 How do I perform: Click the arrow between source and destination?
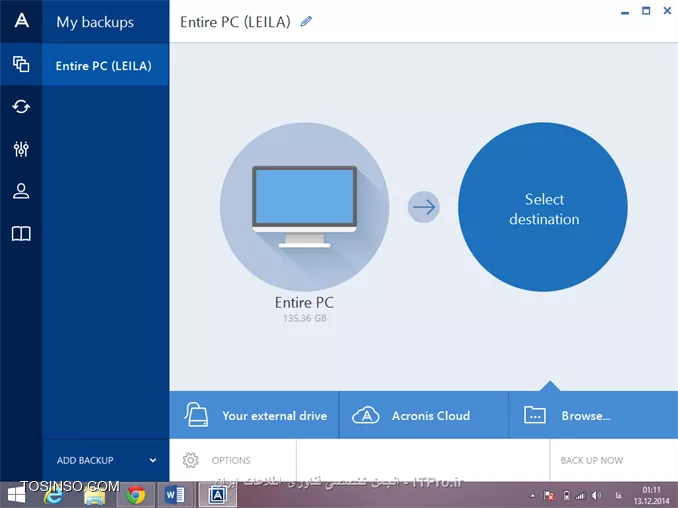tap(424, 207)
